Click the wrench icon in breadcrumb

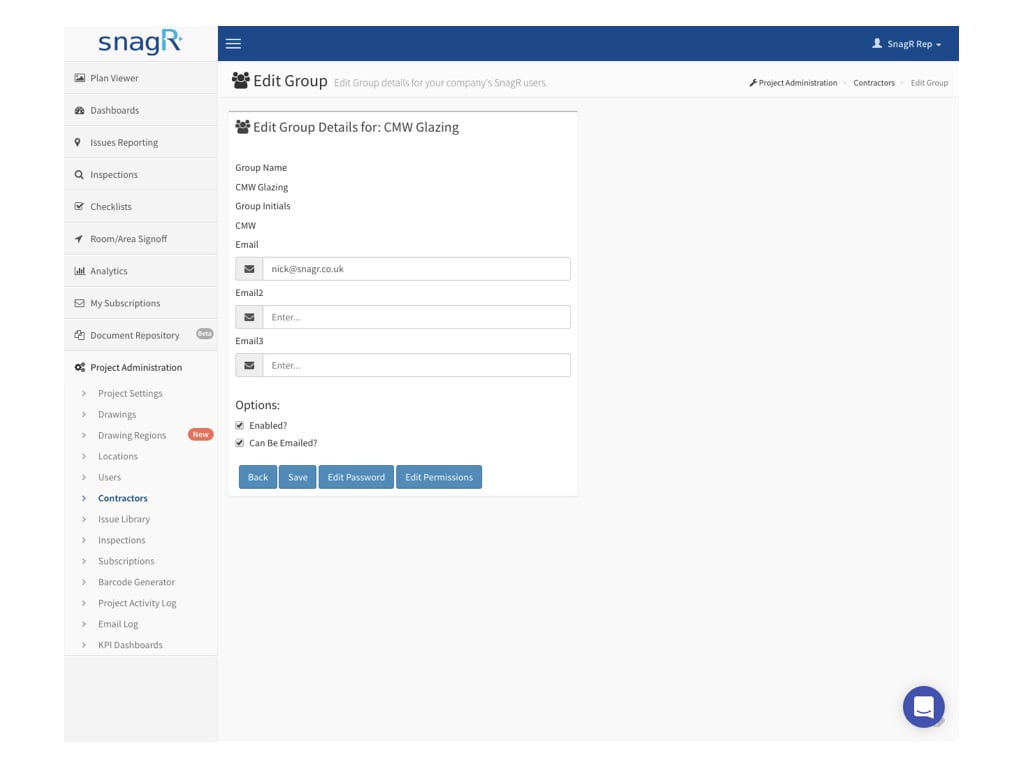point(753,83)
